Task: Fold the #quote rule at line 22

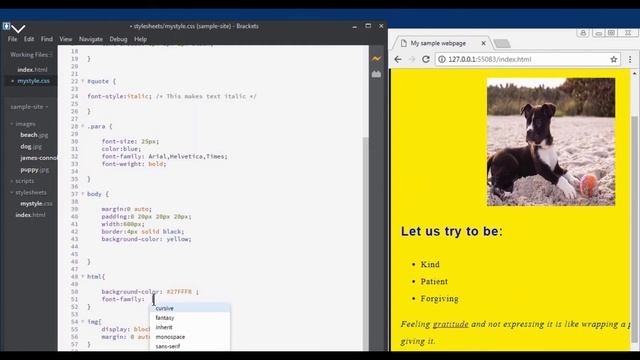Action: click(x=82, y=81)
